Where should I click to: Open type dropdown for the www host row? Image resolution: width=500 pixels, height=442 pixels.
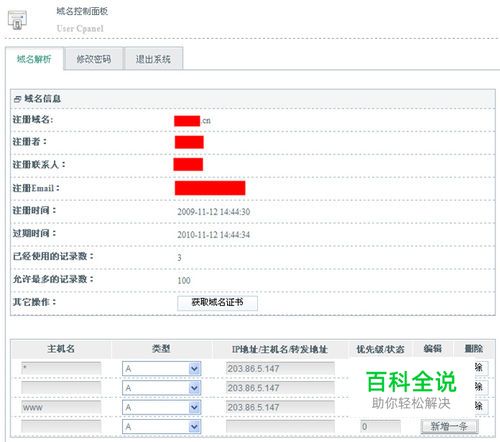(161, 407)
